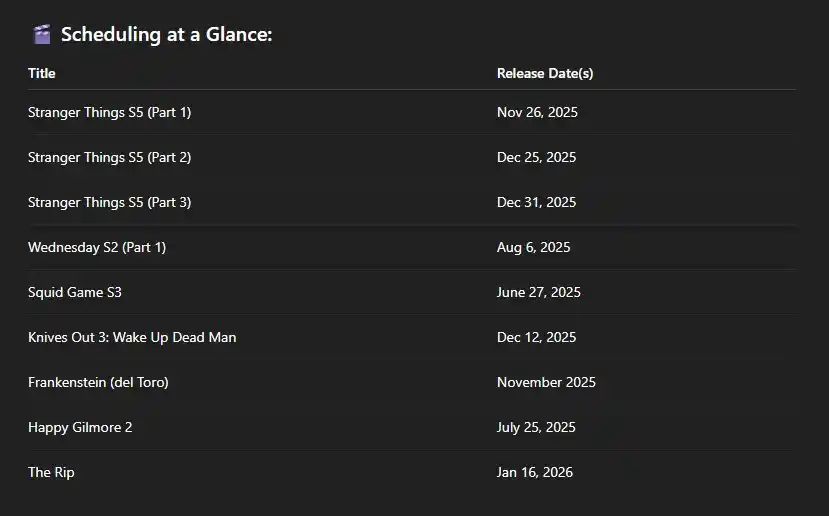Select the November 2025 date cell
Viewport: 829px width, 516px height.
pyautogui.click(x=546, y=382)
